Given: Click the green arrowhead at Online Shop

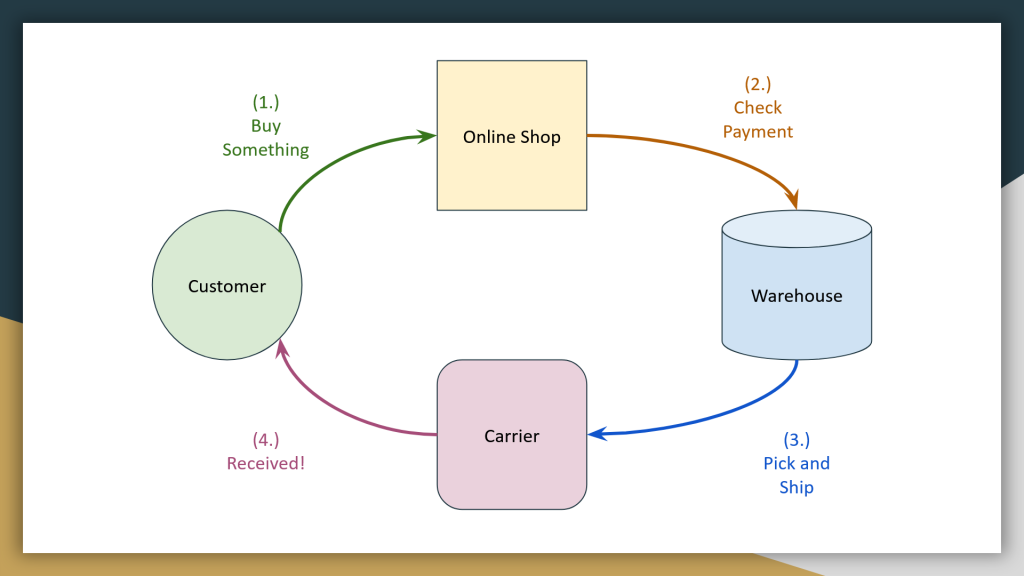Looking at the screenshot, I should (x=427, y=136).
